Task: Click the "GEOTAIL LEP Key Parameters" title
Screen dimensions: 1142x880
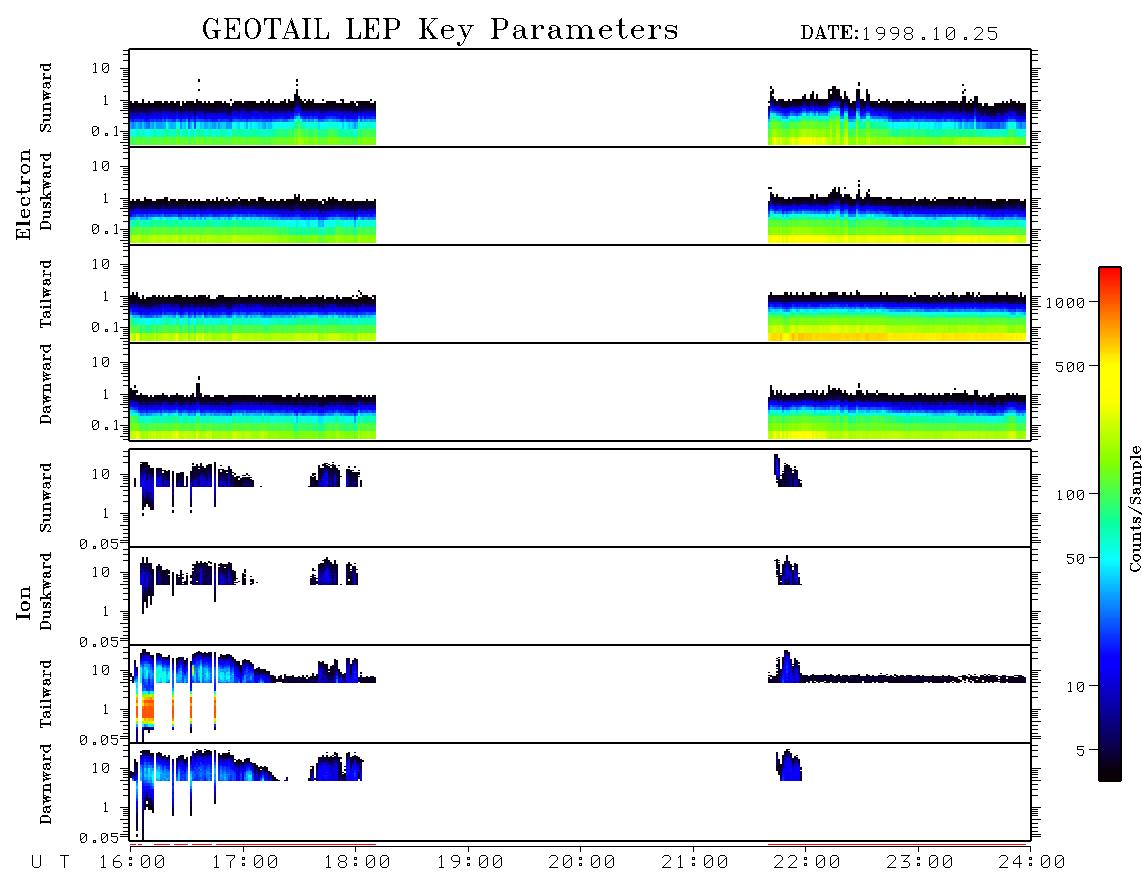Action: pos(440,30)
